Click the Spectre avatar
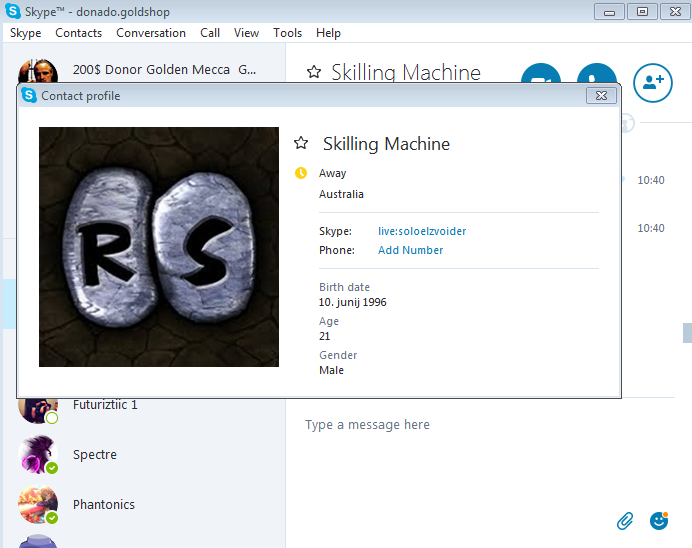Screen dimensions: 692x548 [38, 454]
